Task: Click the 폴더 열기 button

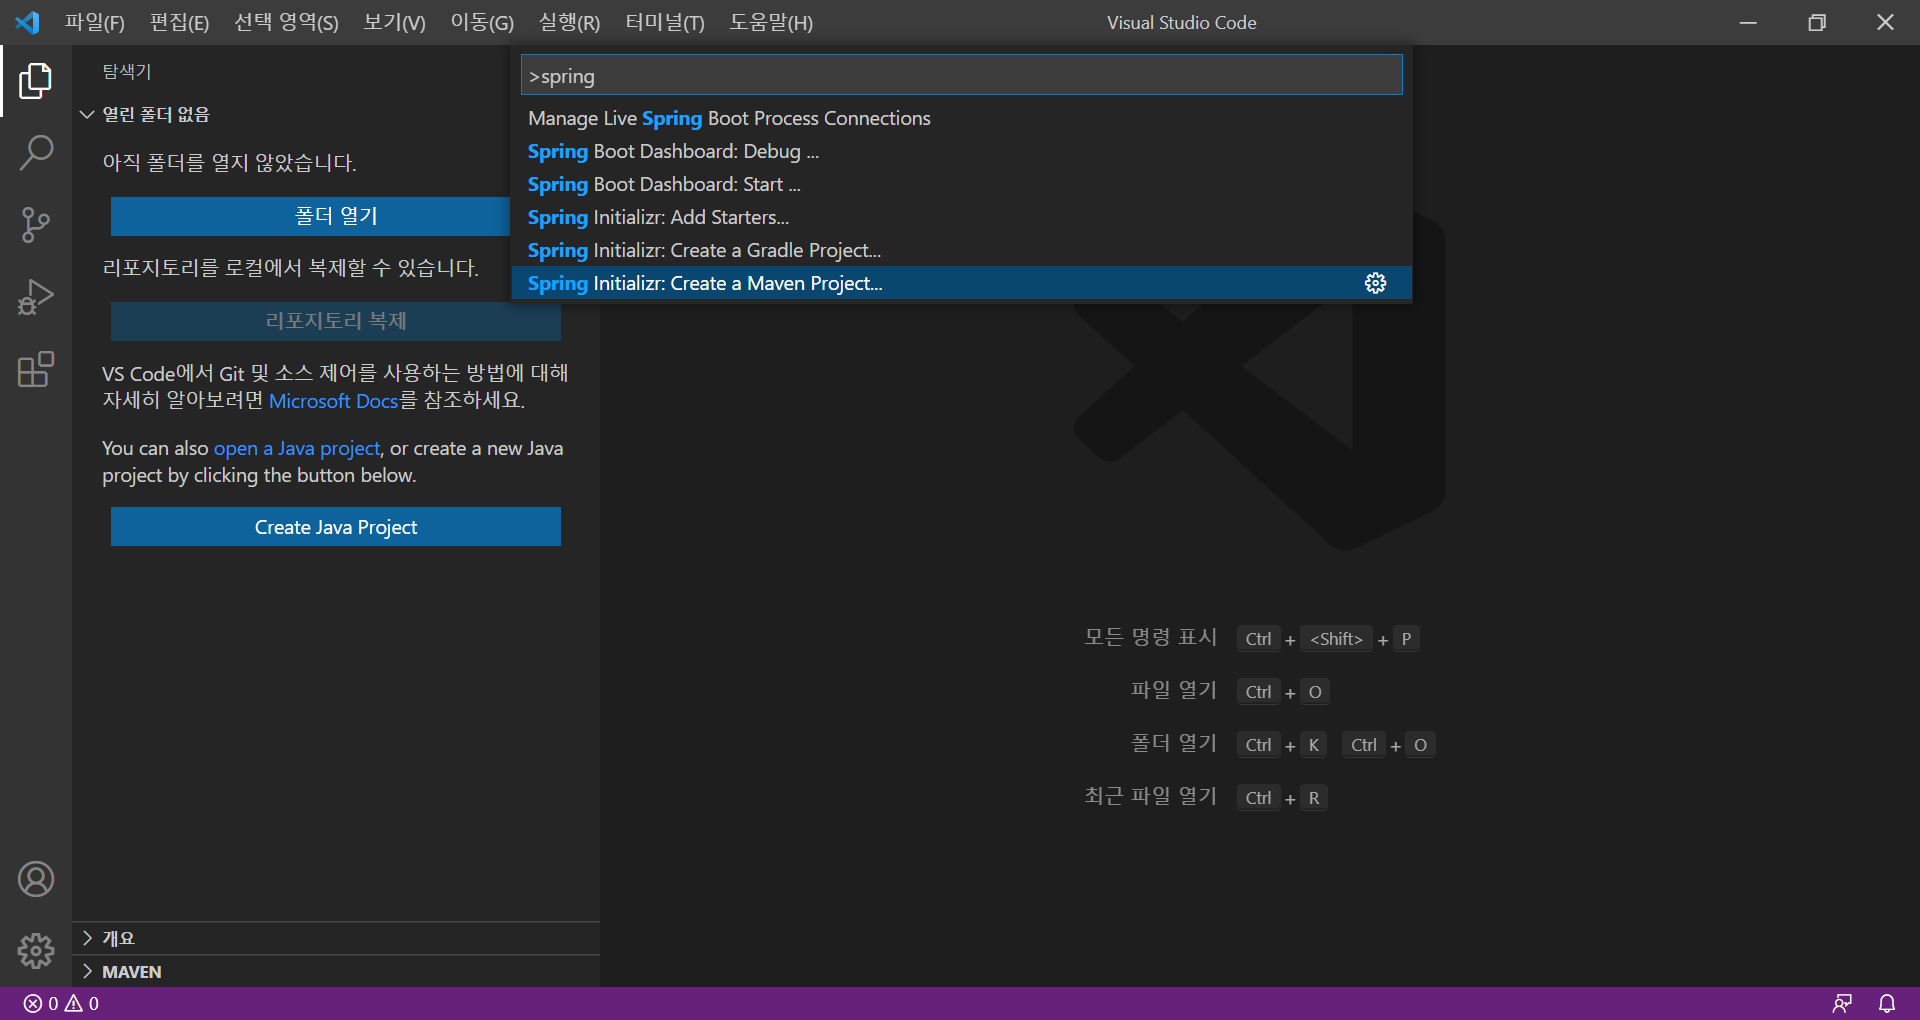Action: tap(311, 216)
